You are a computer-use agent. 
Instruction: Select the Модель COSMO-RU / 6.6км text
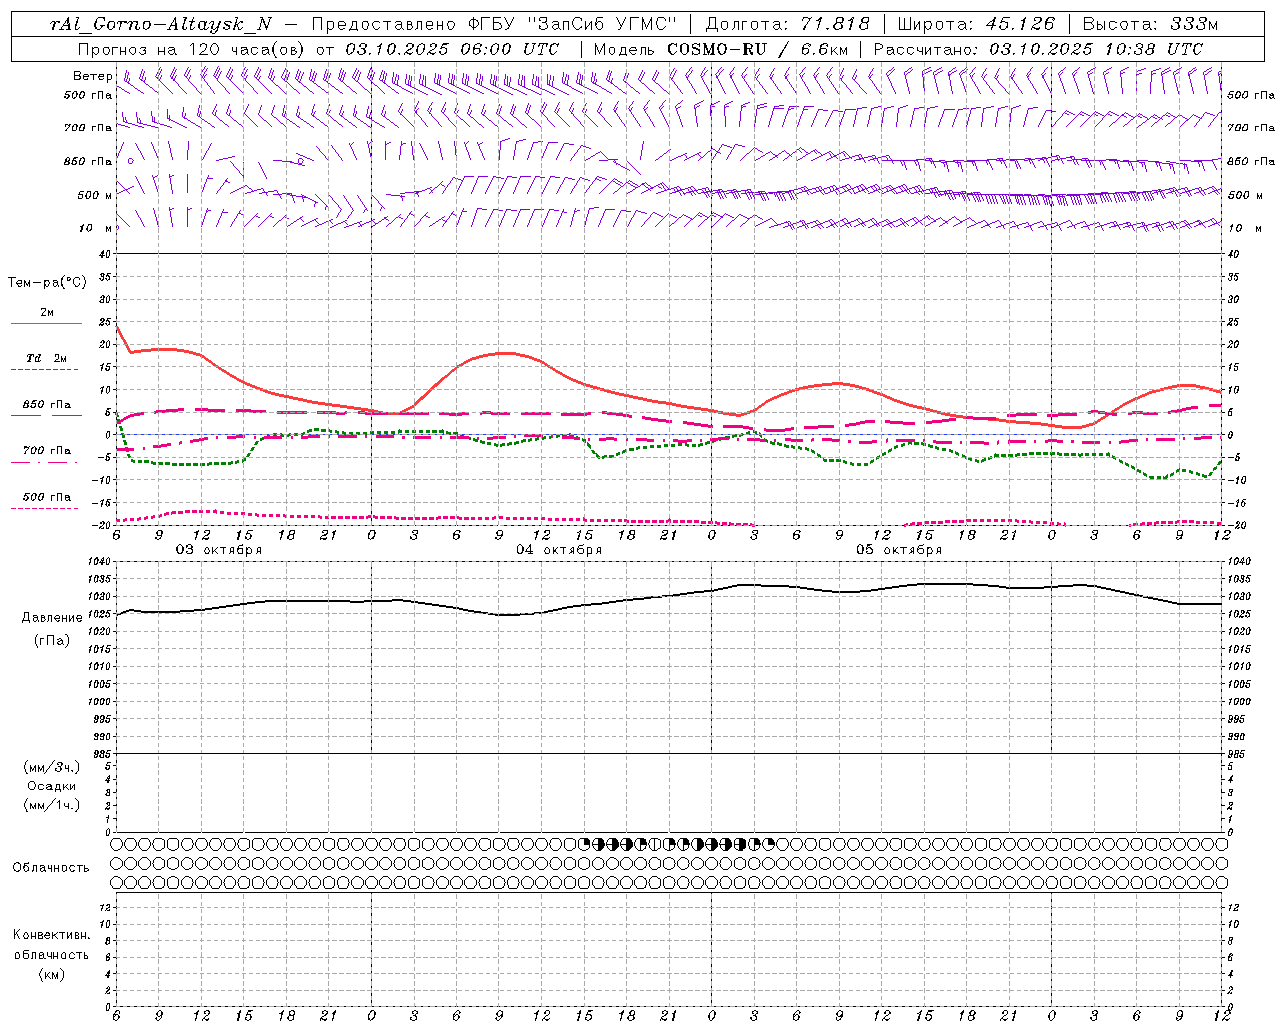pyautogui.click(x=720, y=49)
